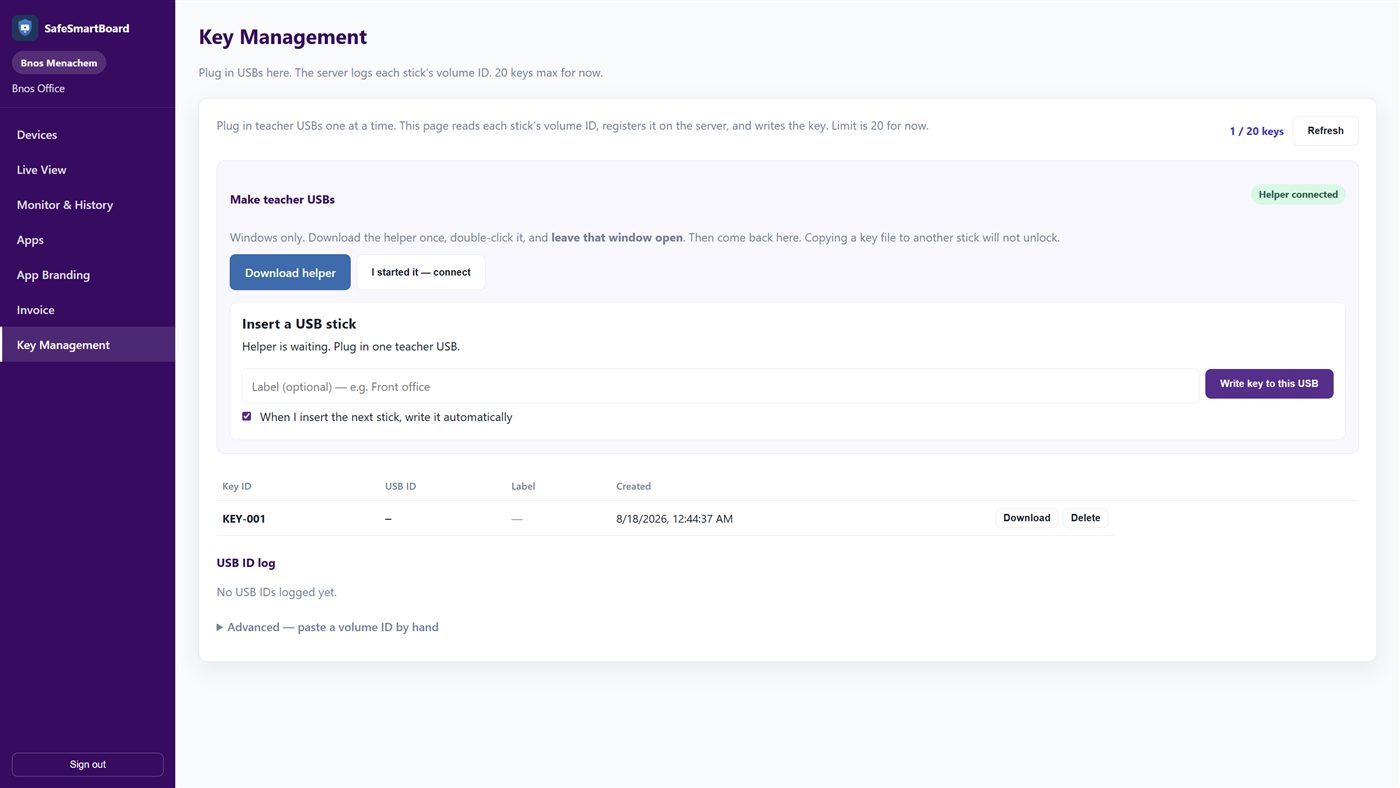
Task: Open Monitor & History page
Action: (x=87, y=205)
